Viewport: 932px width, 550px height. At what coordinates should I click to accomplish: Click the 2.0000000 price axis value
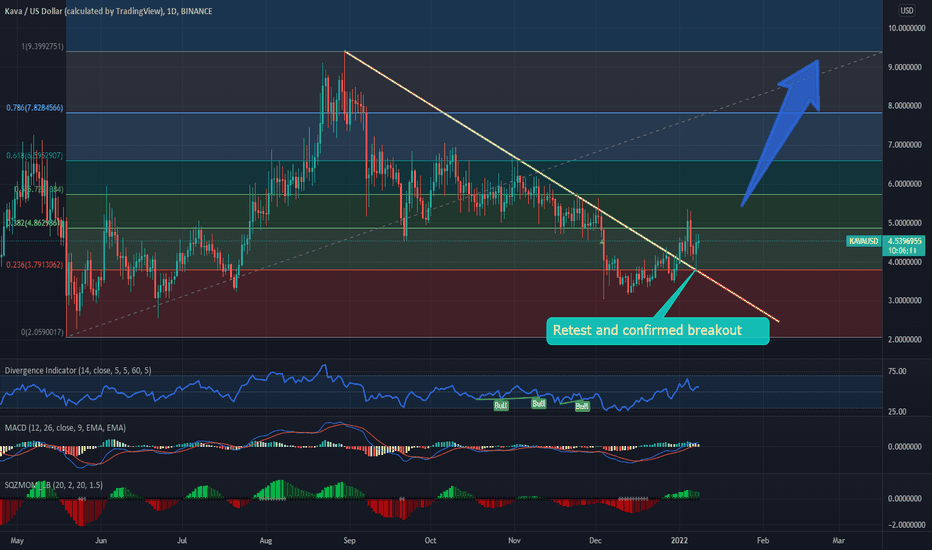tap(906, 340)
